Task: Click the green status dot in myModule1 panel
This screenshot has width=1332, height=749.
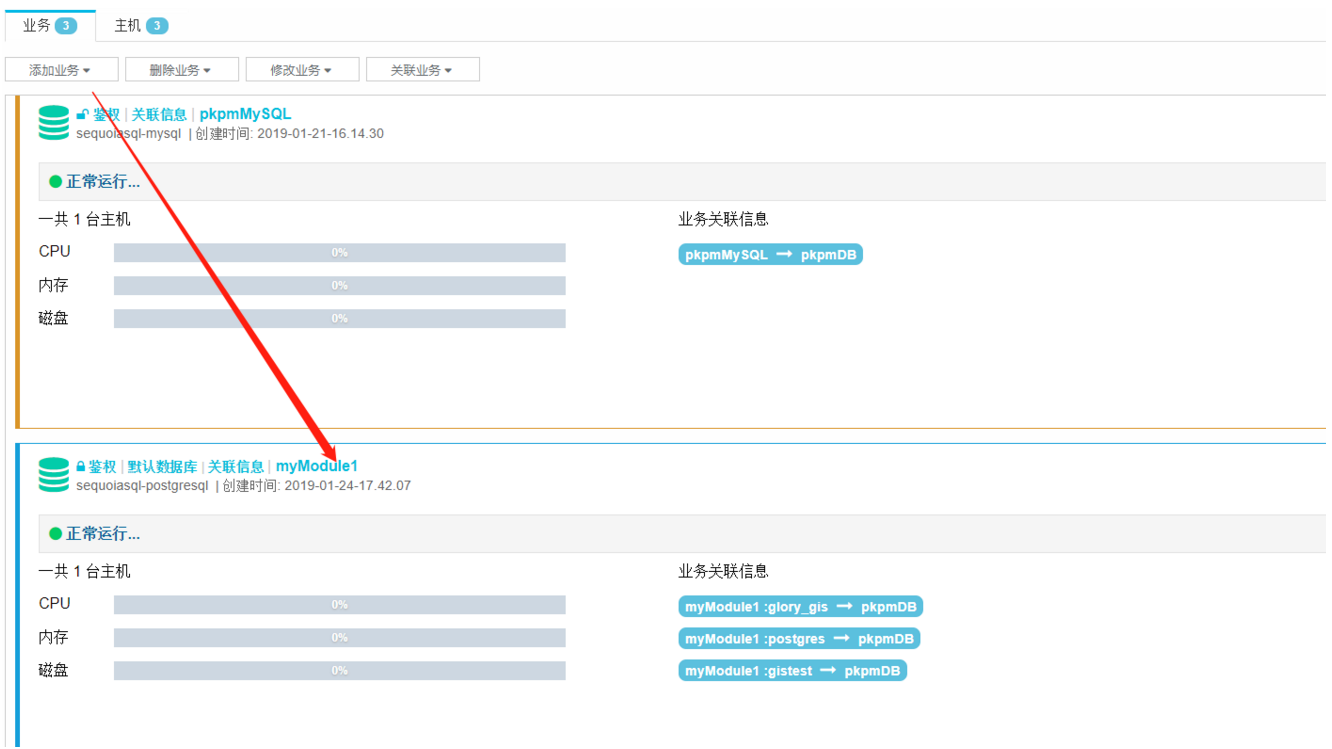Action: (56, 534)
